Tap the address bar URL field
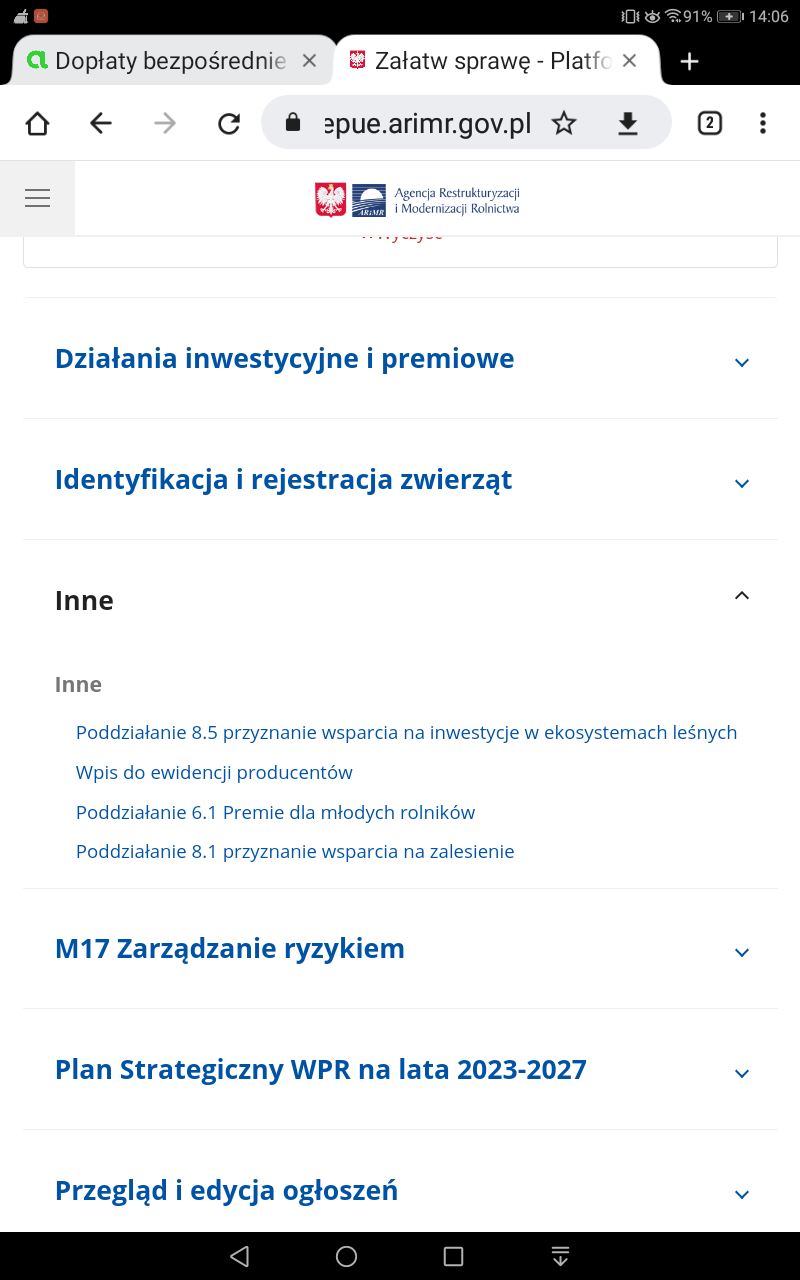This screenshot has width=800, height=1280. click(427, 123)
